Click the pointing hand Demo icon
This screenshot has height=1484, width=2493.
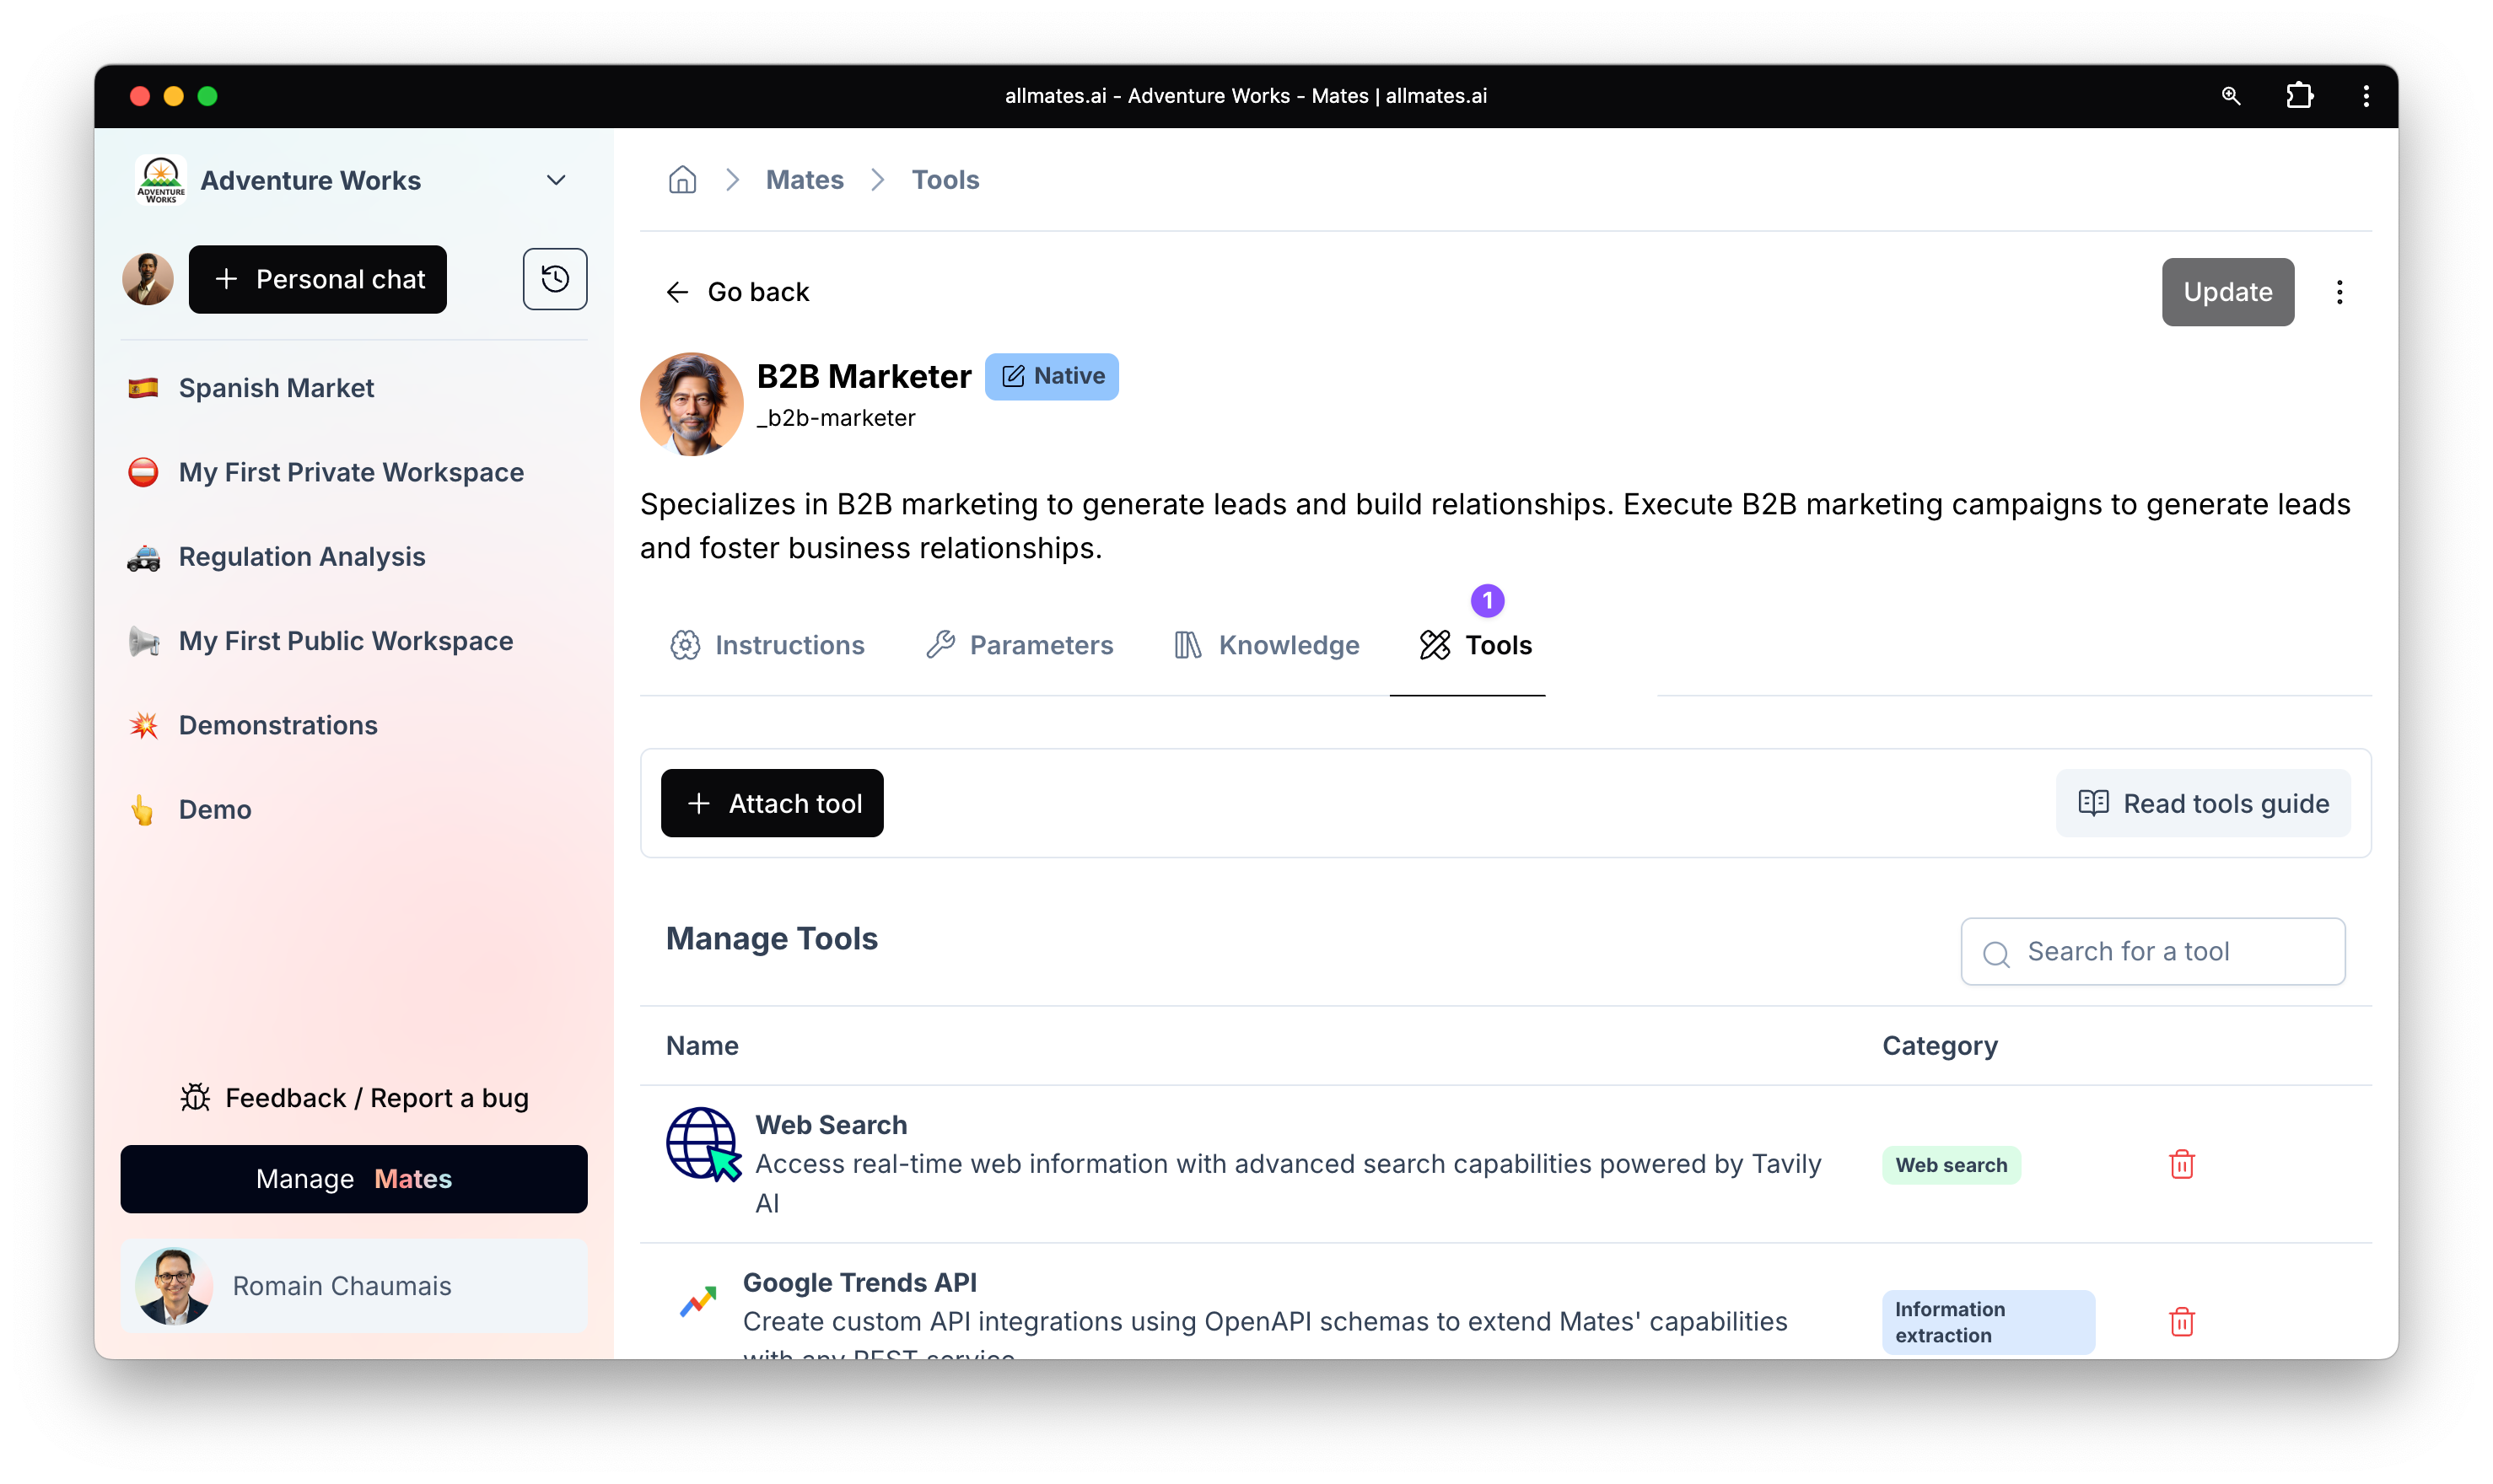point(143,810)
